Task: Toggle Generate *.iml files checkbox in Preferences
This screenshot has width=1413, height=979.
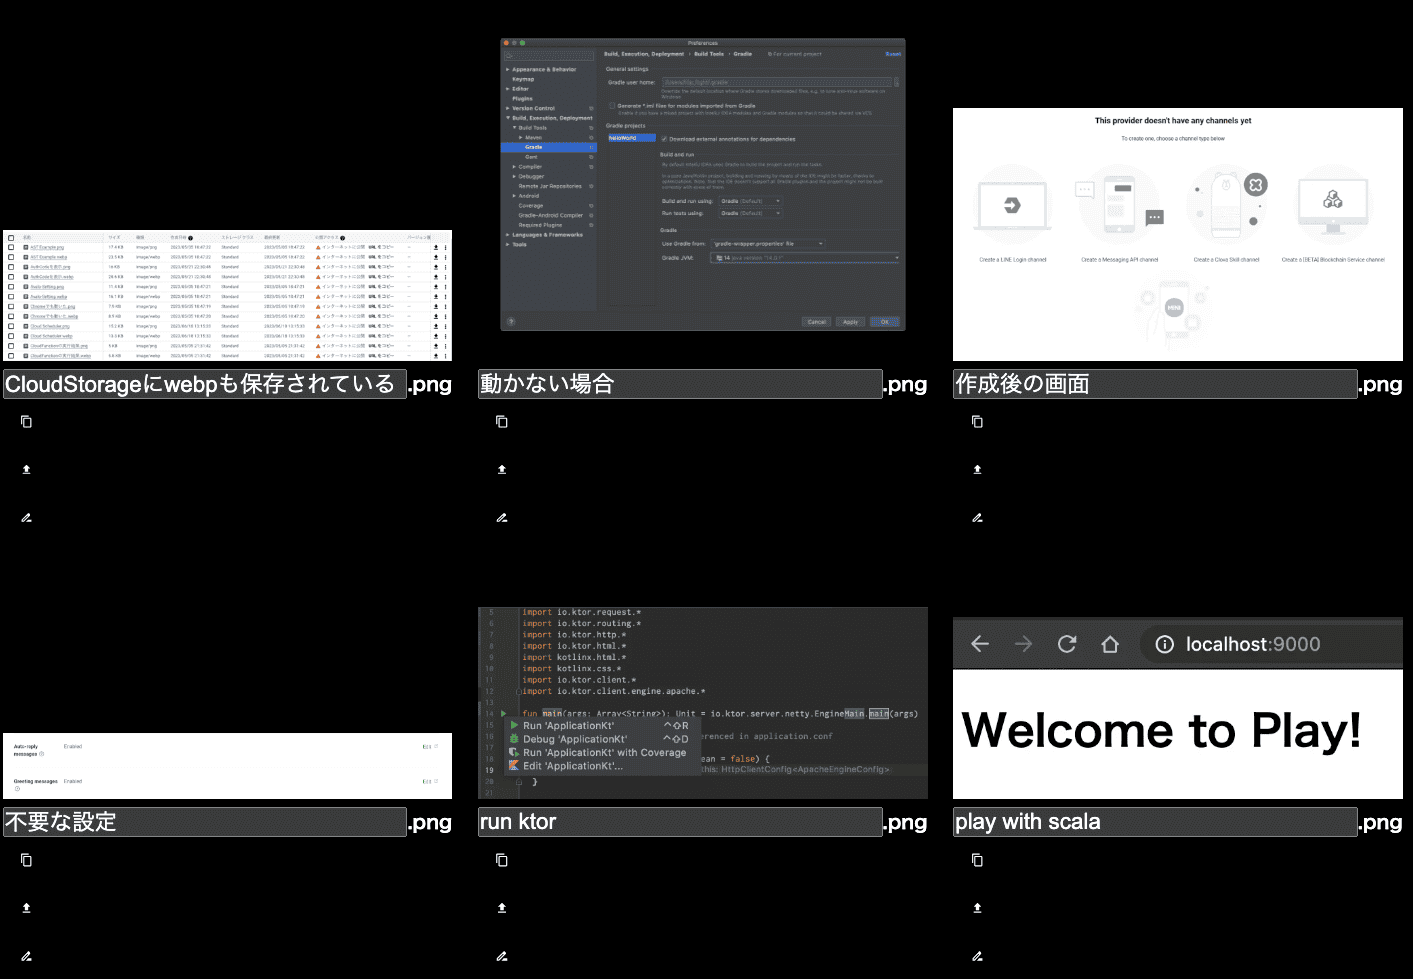Action: (x=612, y=105)
